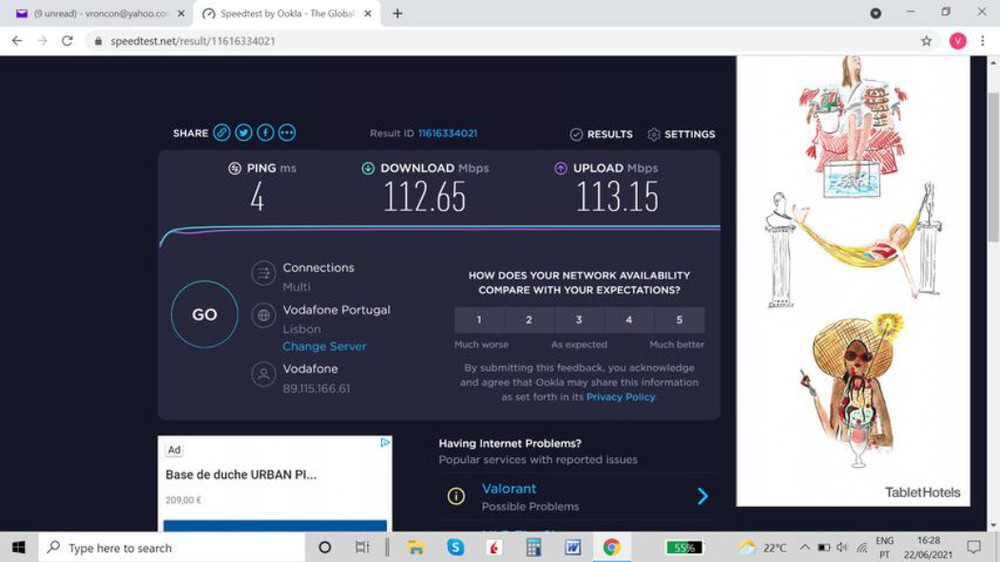Image resolution: width=1000 pixels, height=562 pixels.
Task: Reload the Speedtest page
Action: click(x=67, y=41)
